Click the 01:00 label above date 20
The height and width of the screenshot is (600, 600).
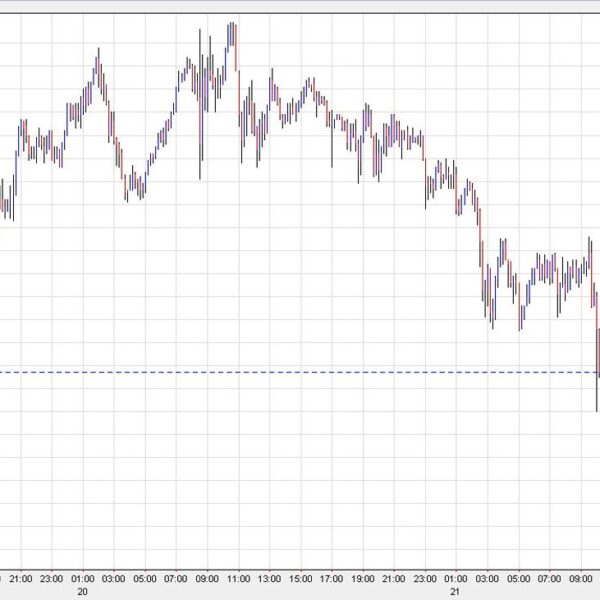(83, 579)
